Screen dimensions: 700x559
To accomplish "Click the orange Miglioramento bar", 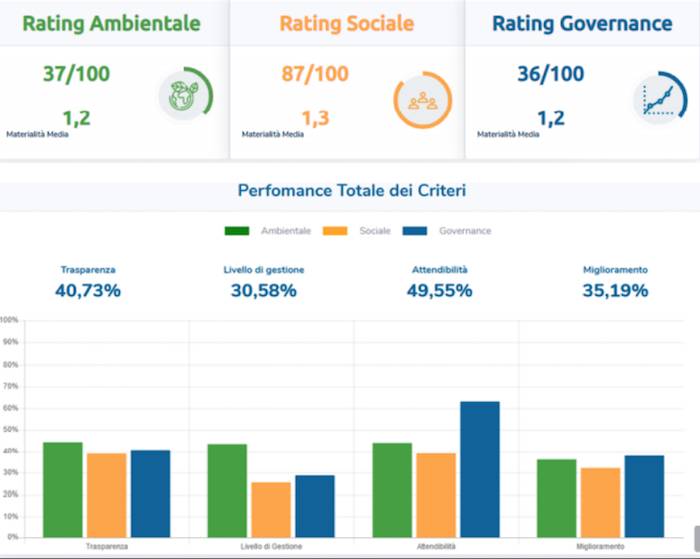I will pos(600,502).
